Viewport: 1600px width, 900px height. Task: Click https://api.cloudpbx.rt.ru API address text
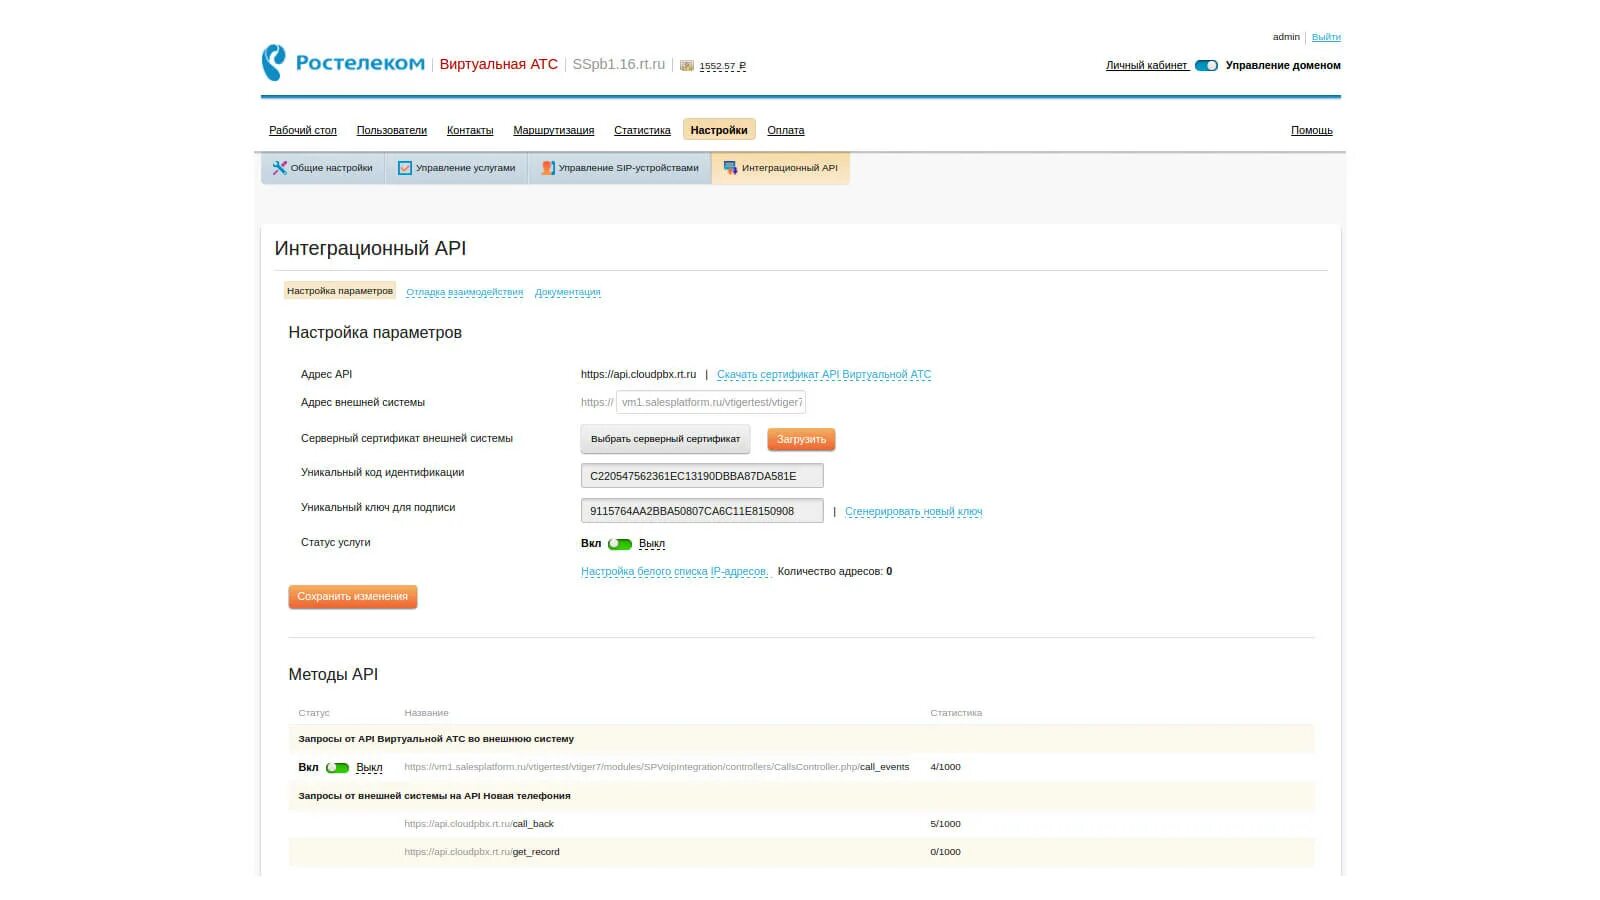pyautogui.click(x=638, y=374)
